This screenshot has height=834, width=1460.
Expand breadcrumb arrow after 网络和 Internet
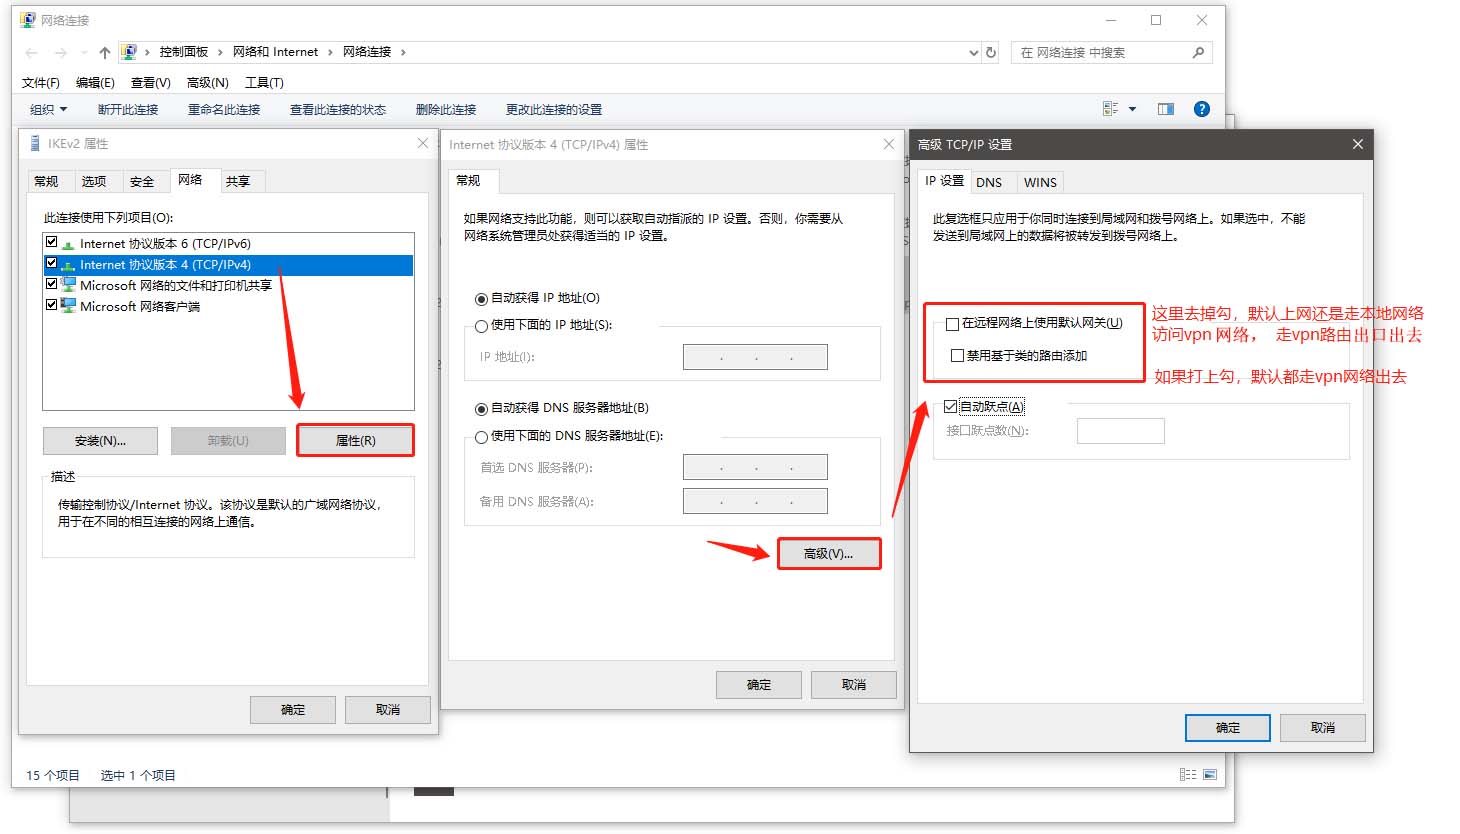click(330, 52)
